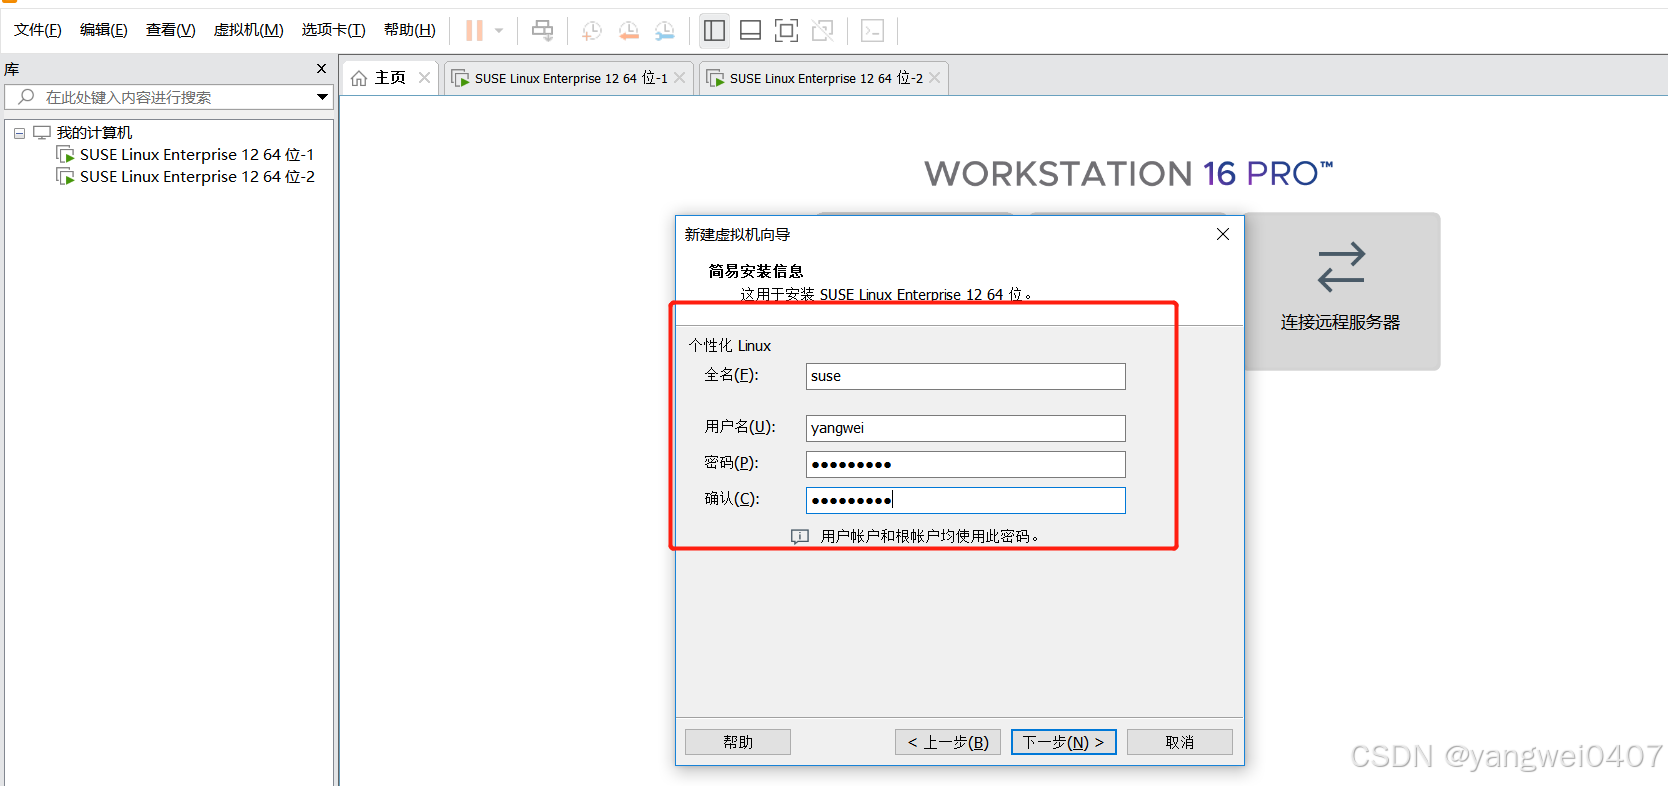Open the snapshot manager icon

(665, 31)
